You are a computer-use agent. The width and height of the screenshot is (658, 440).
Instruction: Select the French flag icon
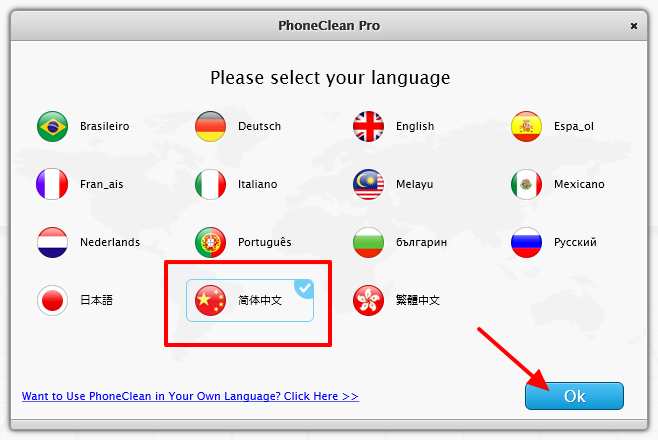[x=52, y=184]
